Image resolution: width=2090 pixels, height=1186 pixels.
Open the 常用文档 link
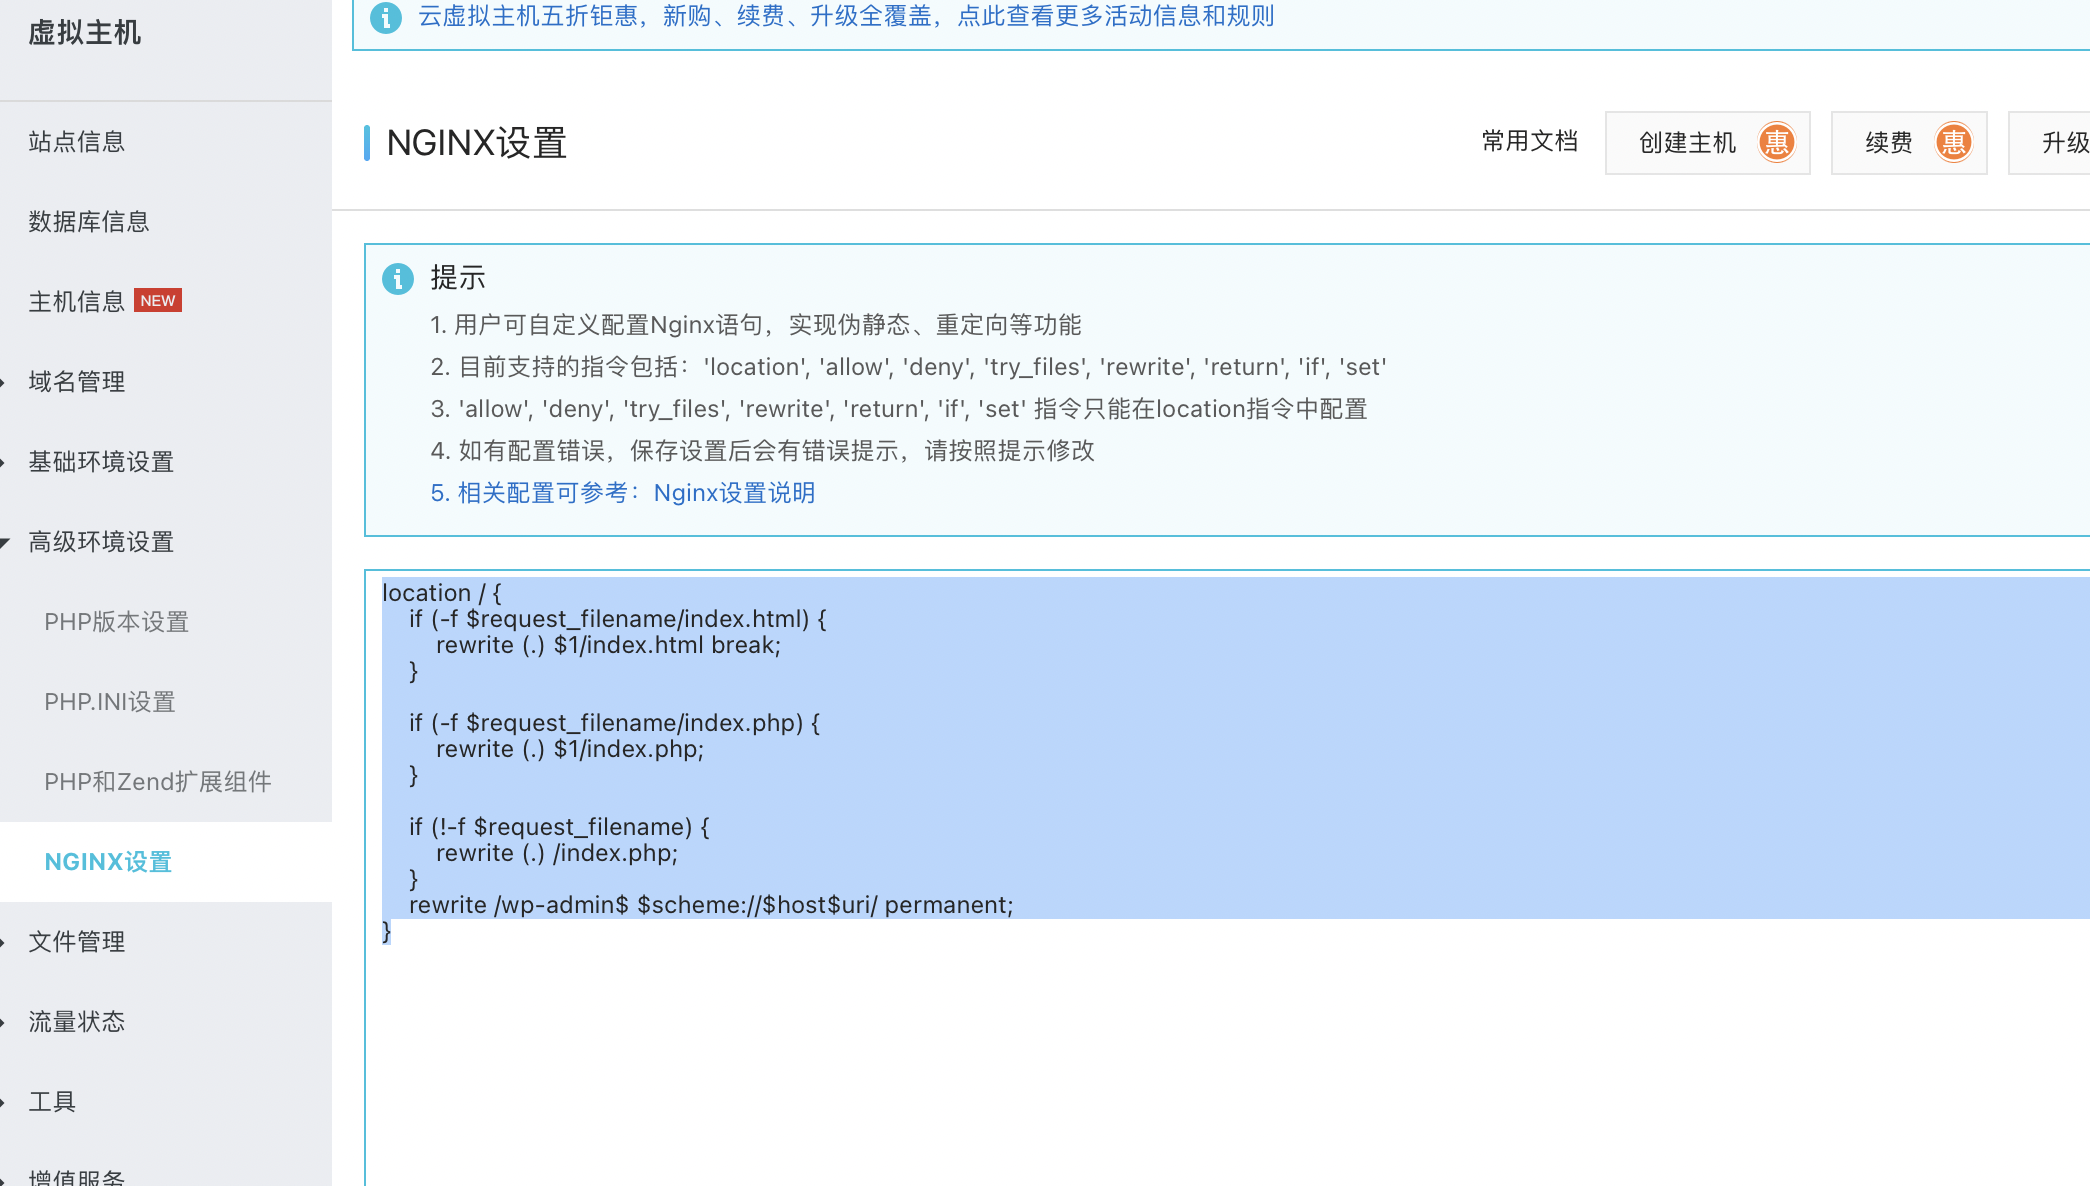pyautogui.click(x=1529, y=142)
